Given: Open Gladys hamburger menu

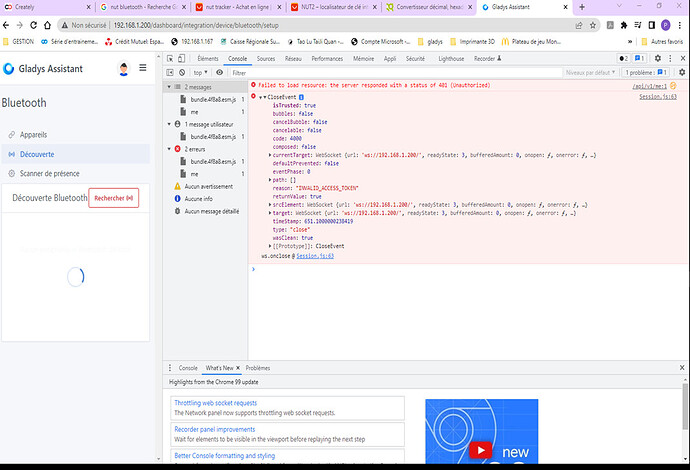Looking at the screenshot, I should (143, 68).
